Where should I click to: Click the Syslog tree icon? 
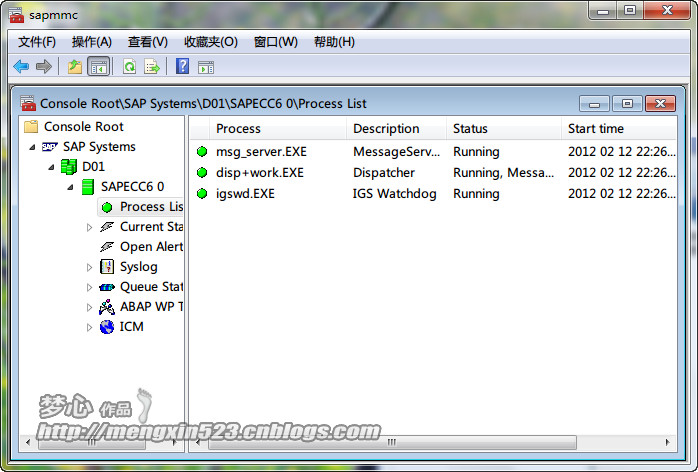pos(107,266)
